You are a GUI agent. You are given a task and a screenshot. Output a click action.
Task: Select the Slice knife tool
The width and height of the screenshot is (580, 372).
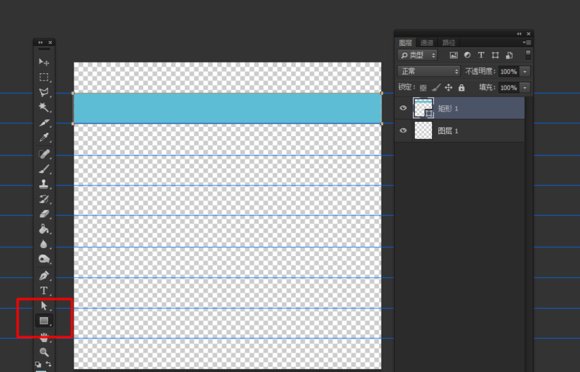coord(44,122)
